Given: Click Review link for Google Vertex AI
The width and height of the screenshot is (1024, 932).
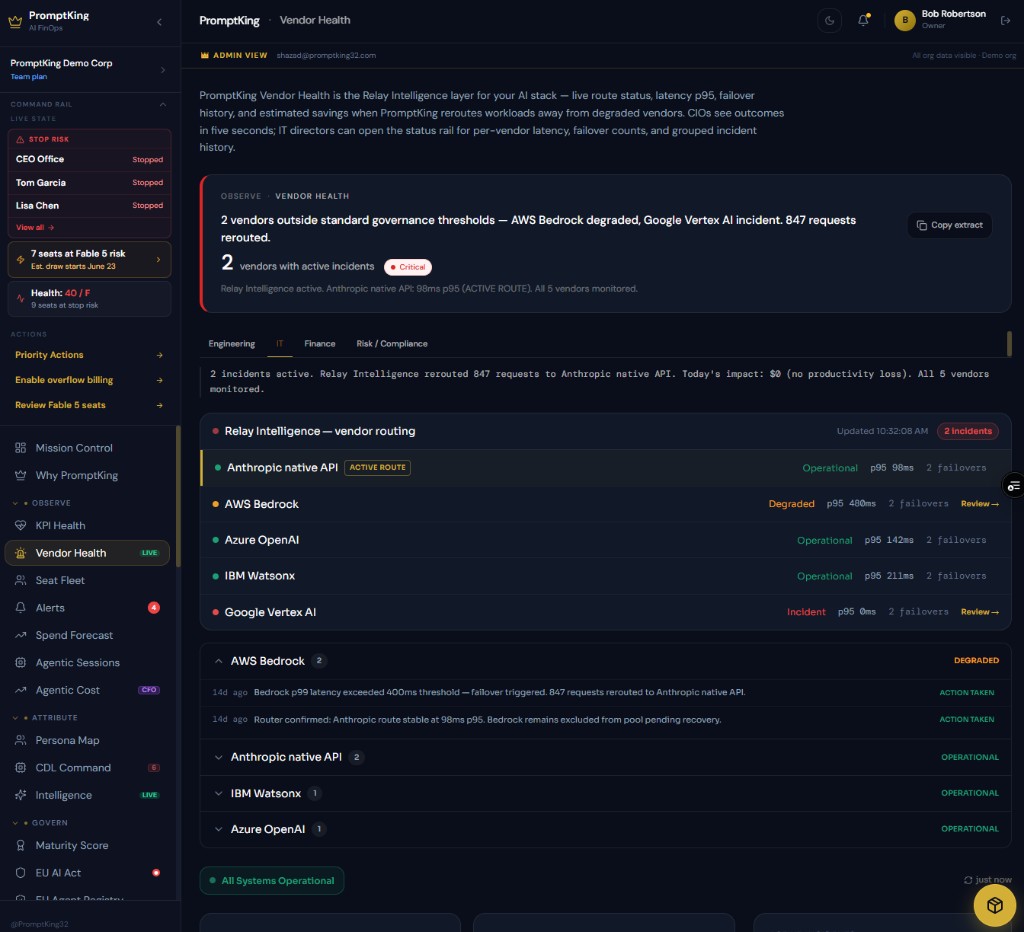Looking at the screenshot, I should pyautogui.click(x=980, y=612).
